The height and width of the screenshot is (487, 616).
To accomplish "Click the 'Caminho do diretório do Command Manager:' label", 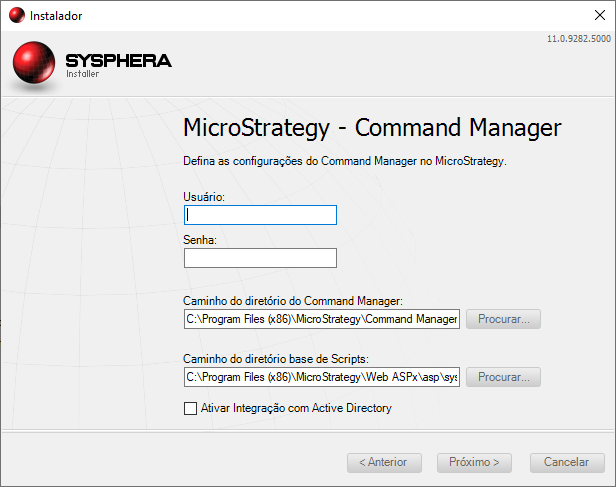I will [293, 301].
